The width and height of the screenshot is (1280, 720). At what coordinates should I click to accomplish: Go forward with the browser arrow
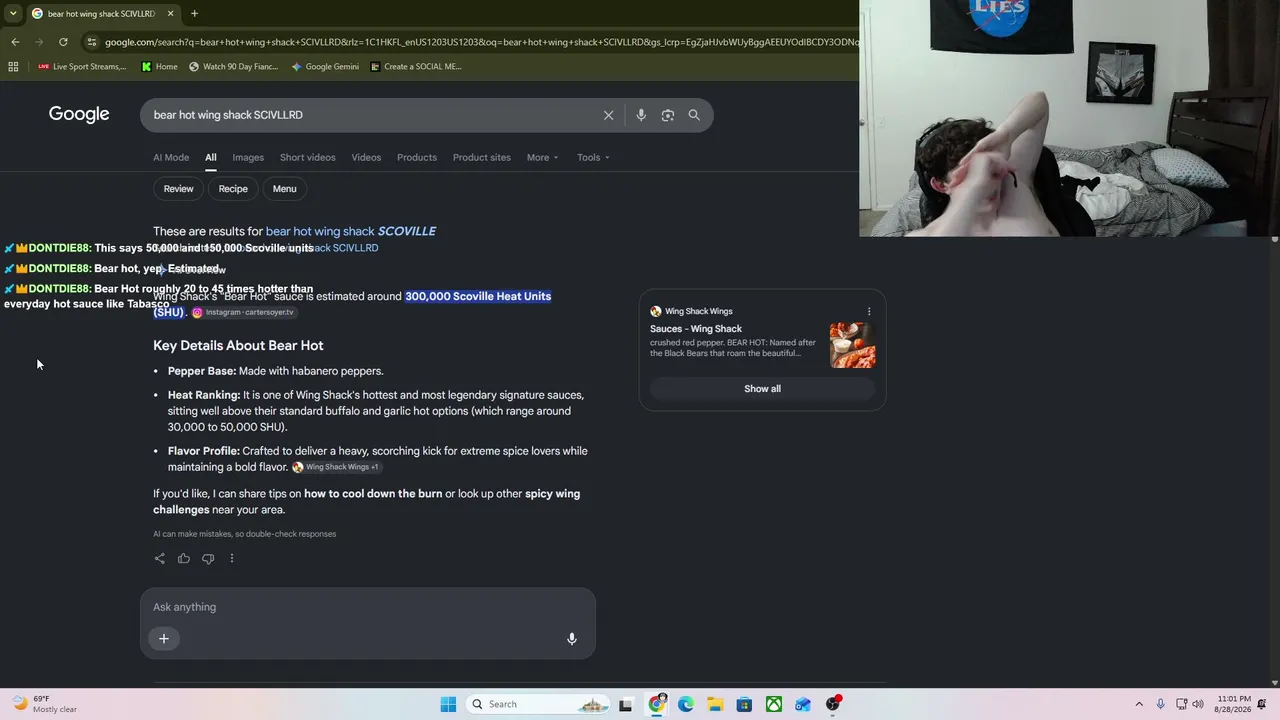[39, 42]
